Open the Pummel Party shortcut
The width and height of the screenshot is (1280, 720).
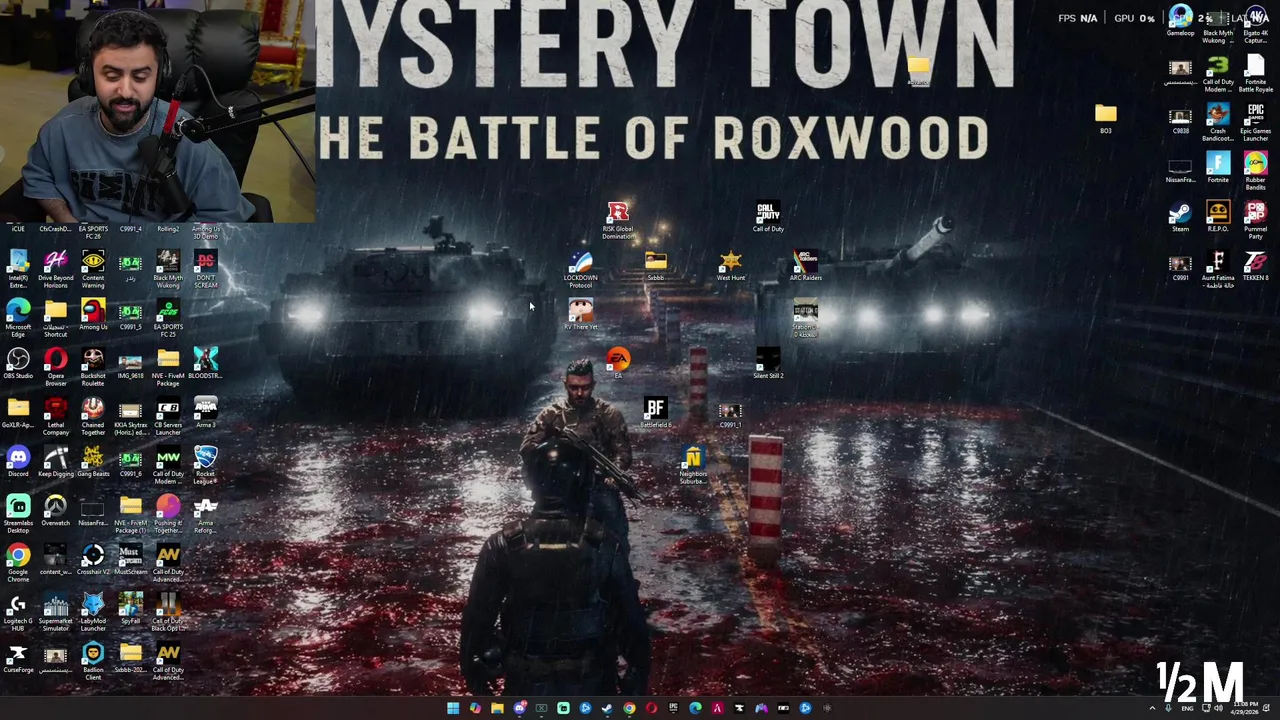pos(1255,221)
